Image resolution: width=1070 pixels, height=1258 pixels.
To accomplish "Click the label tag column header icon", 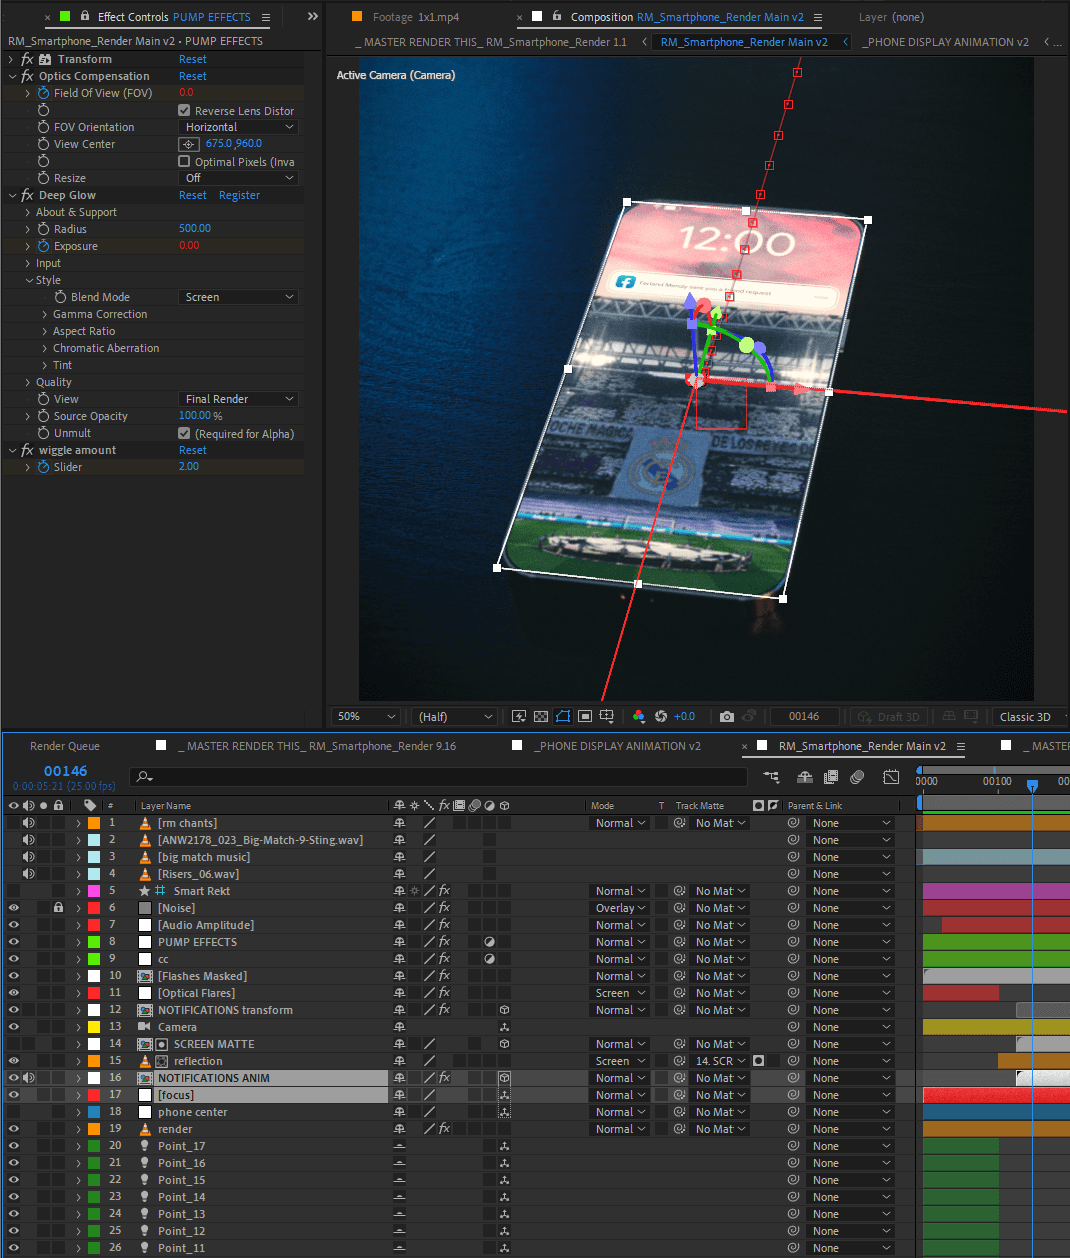I will (90, 805).
